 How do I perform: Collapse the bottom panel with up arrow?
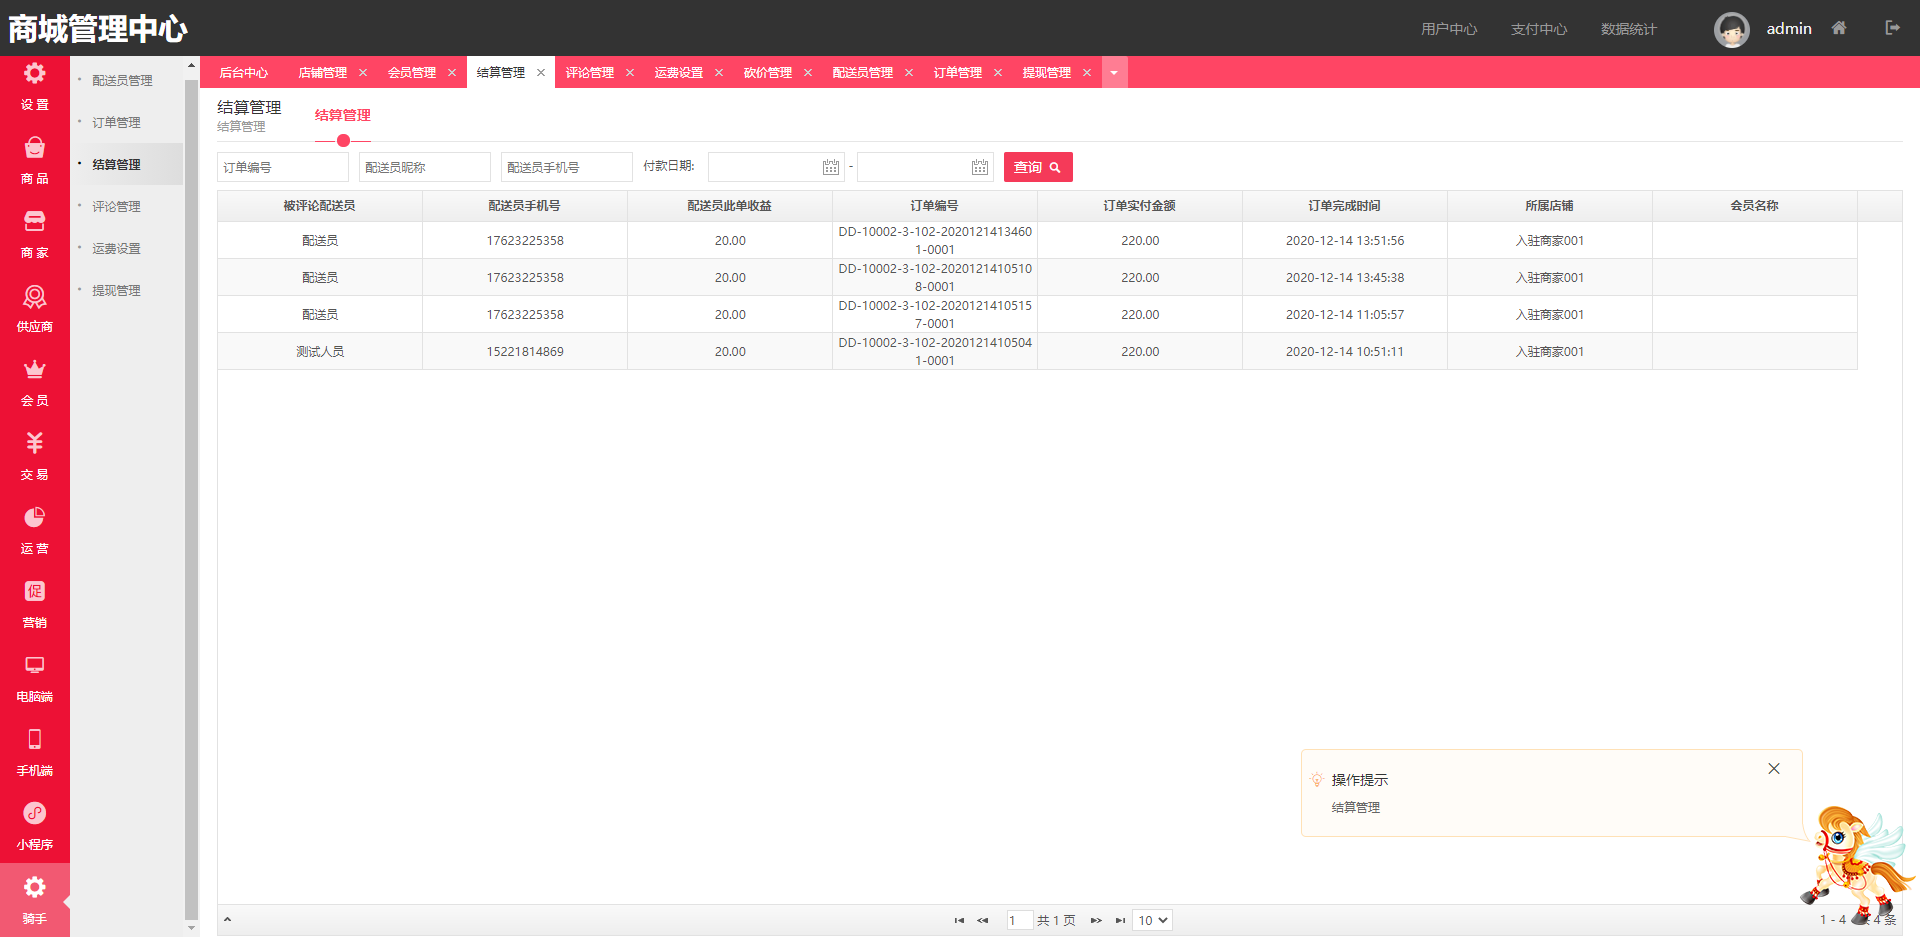(x=227, y=920)
